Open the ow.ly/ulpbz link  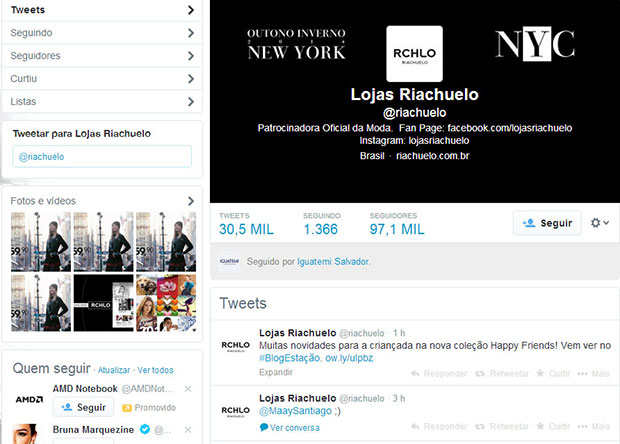(349, 358)
